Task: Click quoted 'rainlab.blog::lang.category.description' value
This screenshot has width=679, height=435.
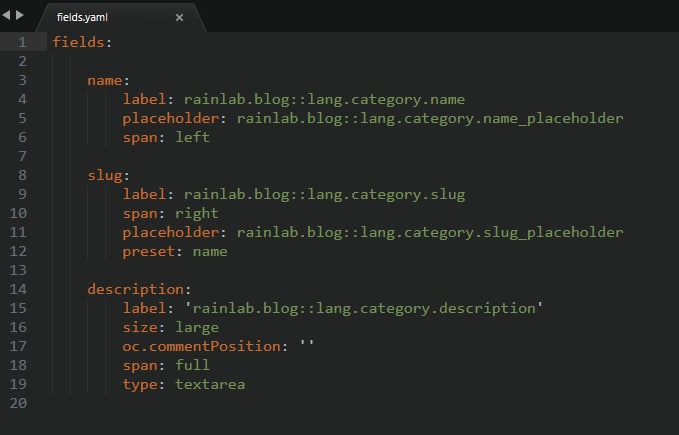Action: point(363,308)
